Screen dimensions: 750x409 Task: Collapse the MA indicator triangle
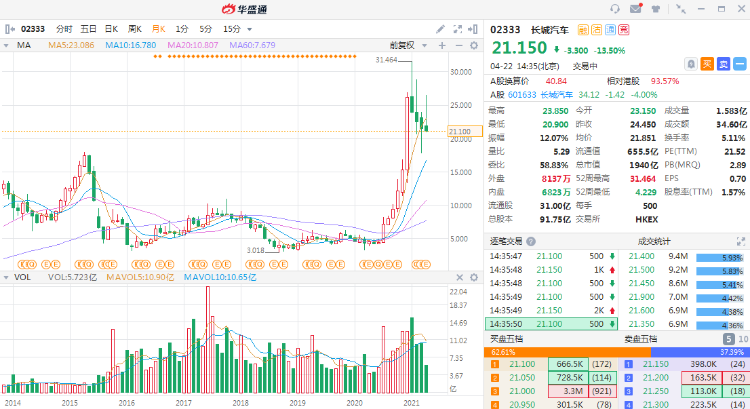pyautogui.click(x=6, y=45)
